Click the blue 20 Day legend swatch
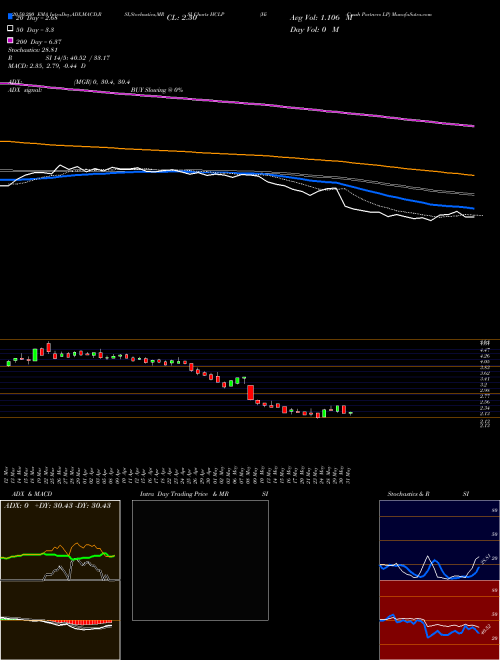The image size is (500, 660). tap(10, 17)
